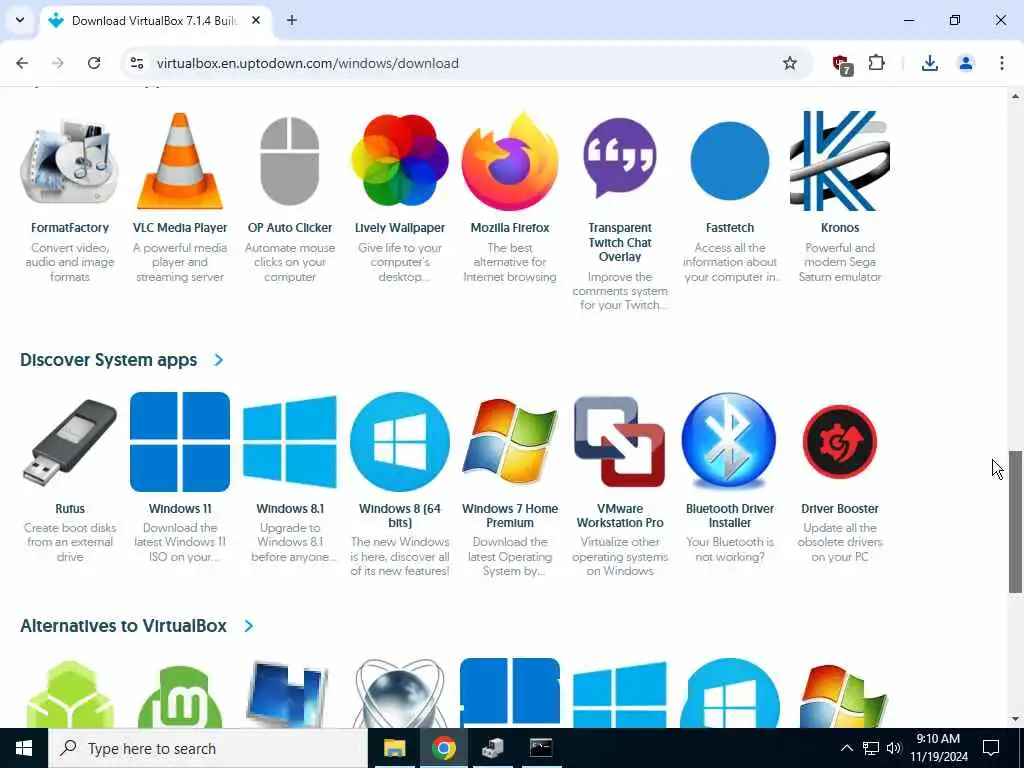Click the Mozilla Firefox title link

(x=510, y=228)
